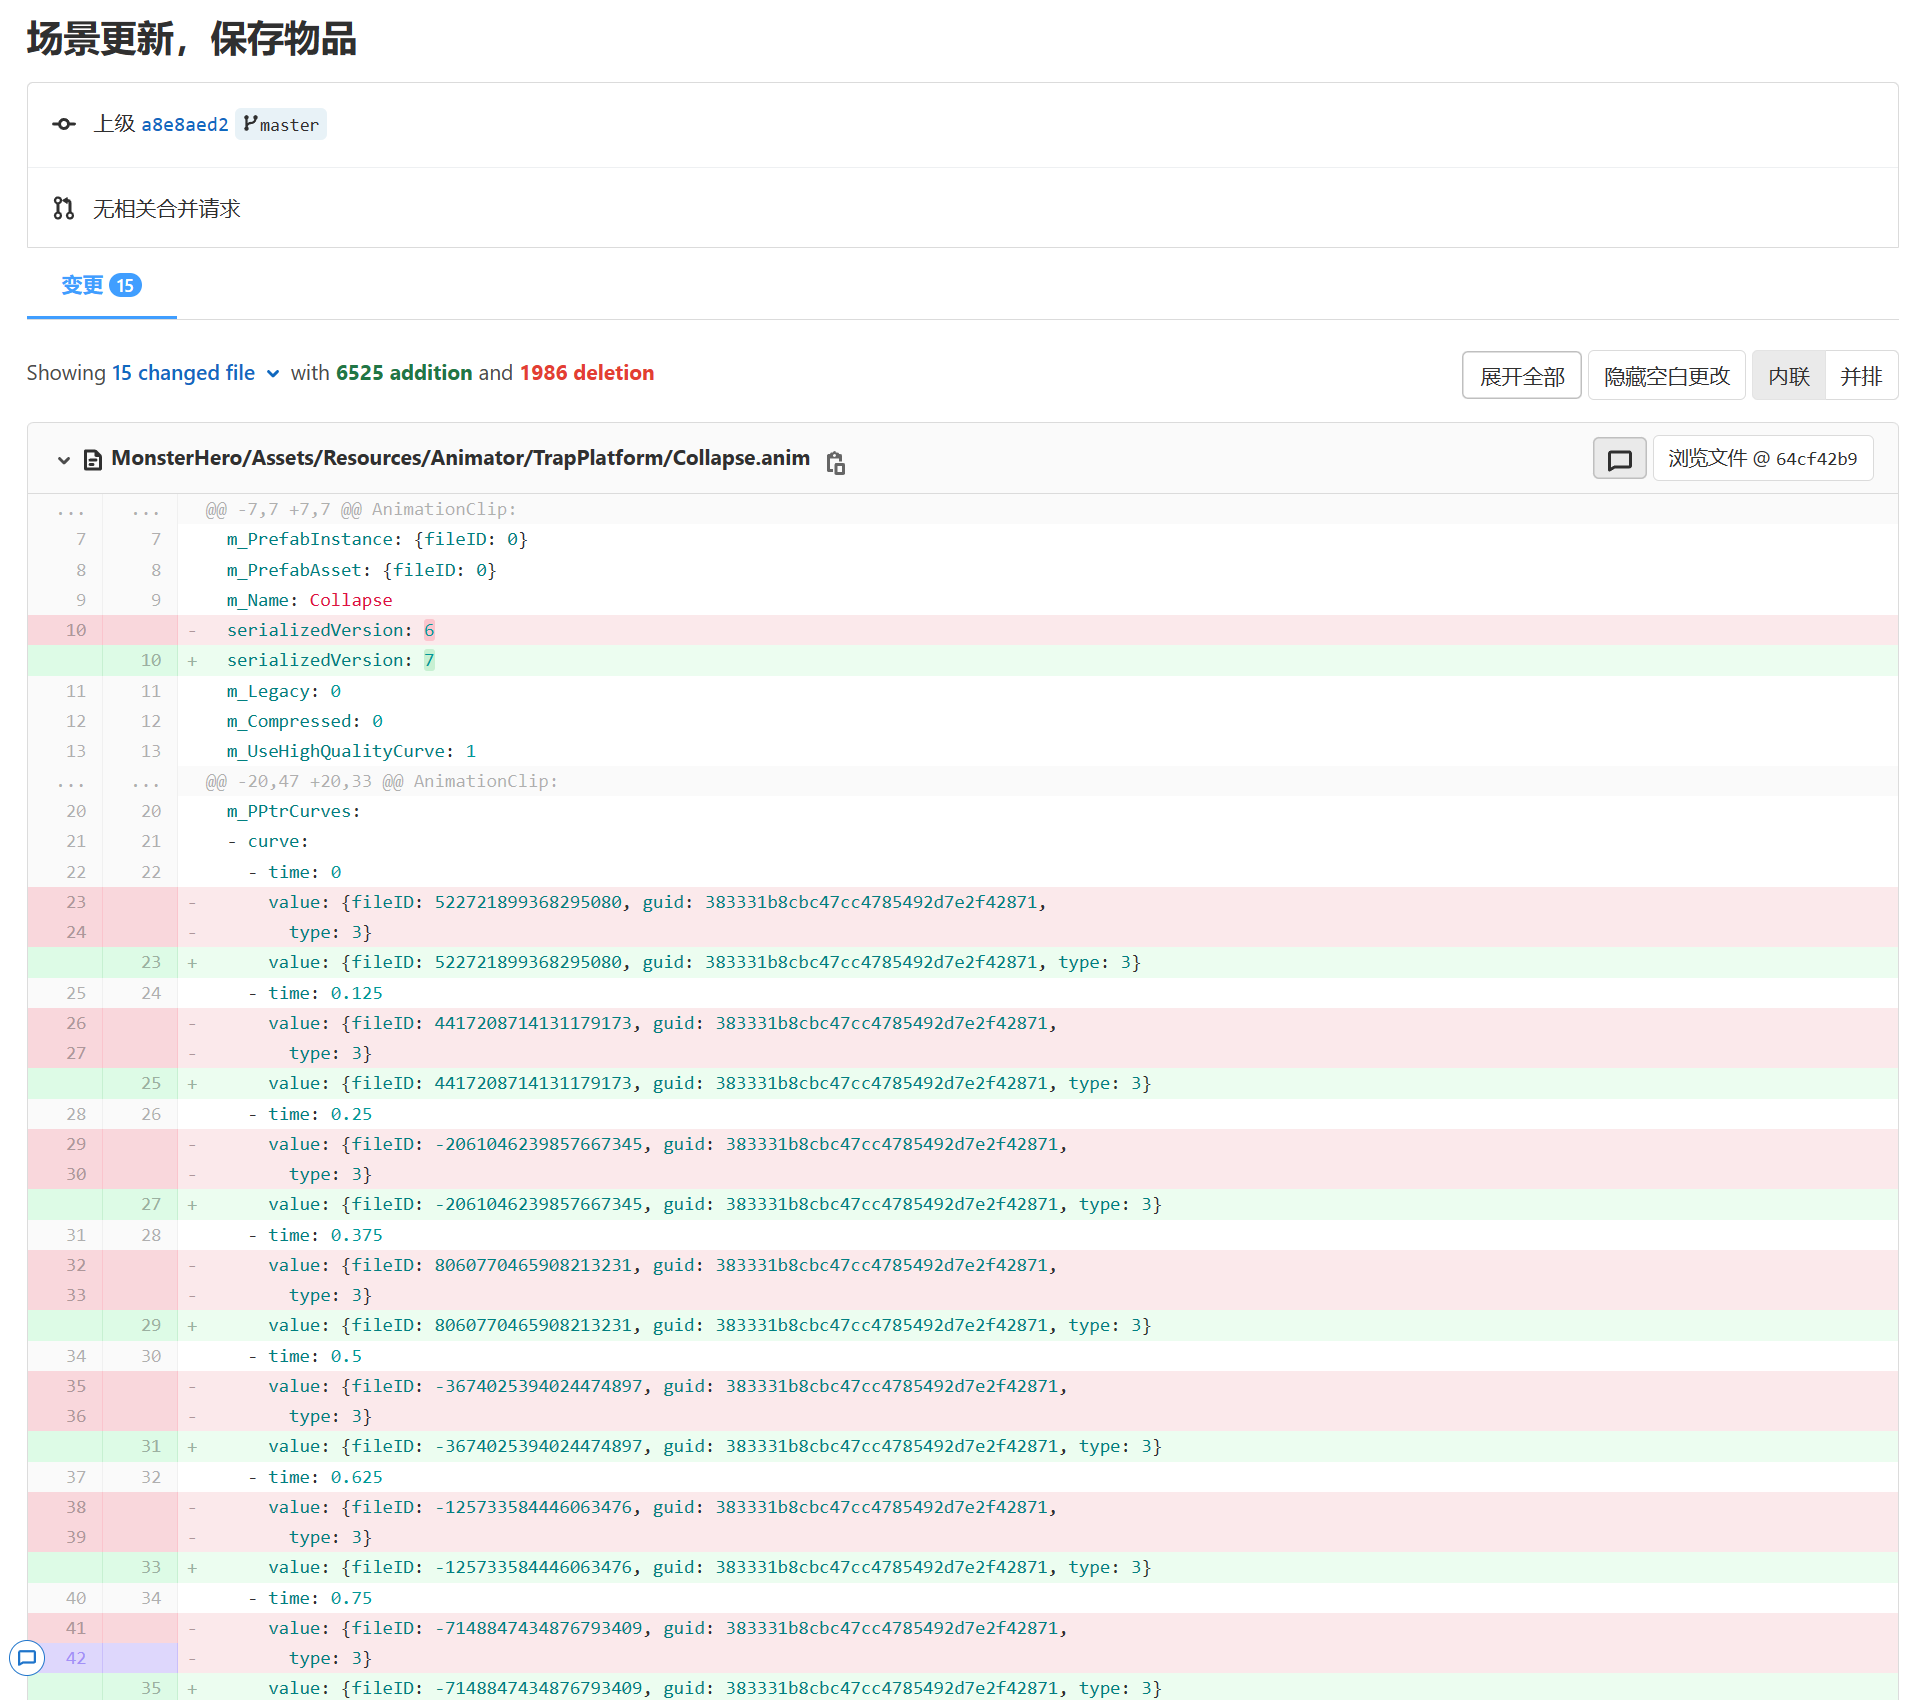
Task: Click the file document icon near Collapse.anim
Action: [x=93, y=460]
